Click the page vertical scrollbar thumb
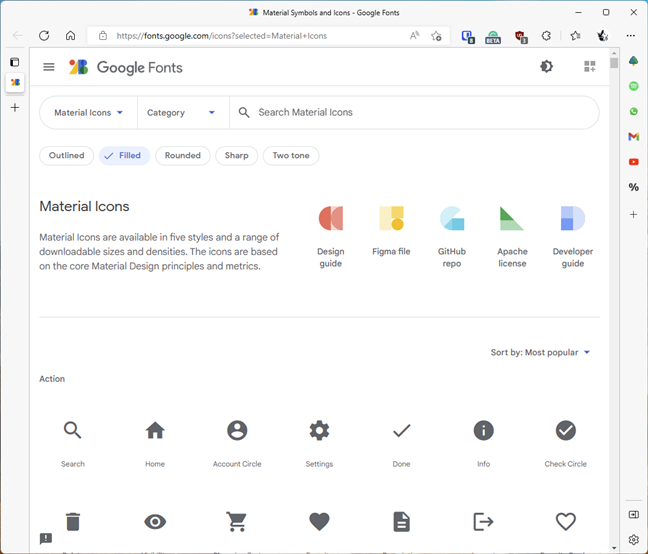This screenshot has width=648, height=554. coord(614,63)
